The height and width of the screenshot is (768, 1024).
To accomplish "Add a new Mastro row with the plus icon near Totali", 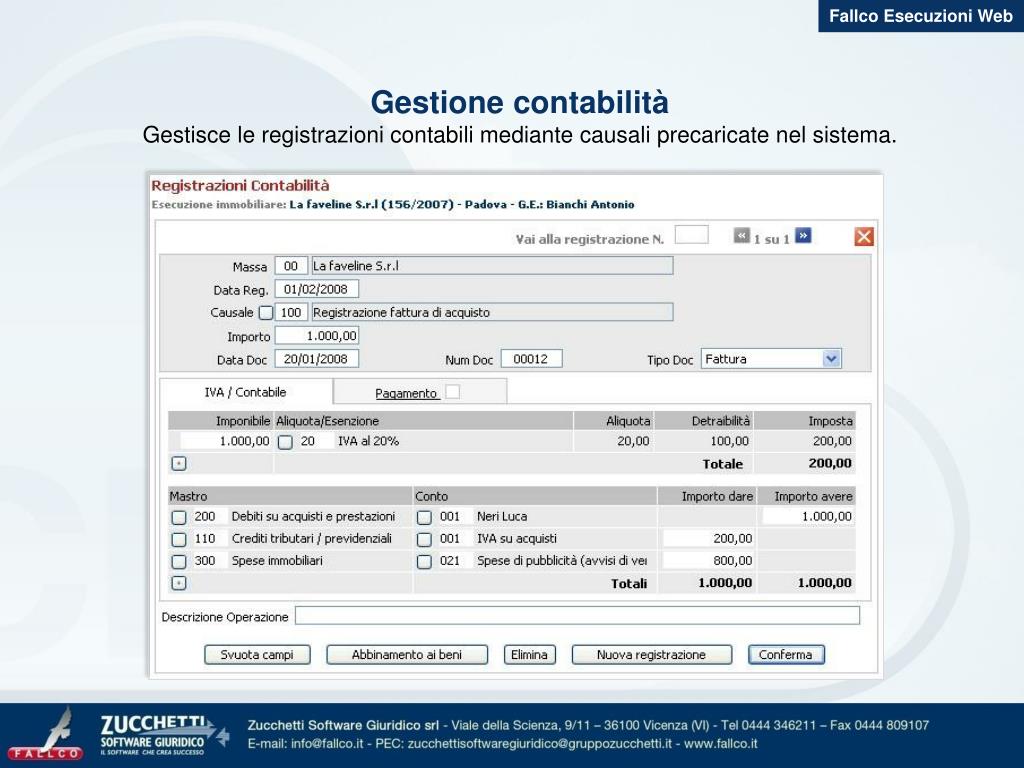I will tap(179, 583).
